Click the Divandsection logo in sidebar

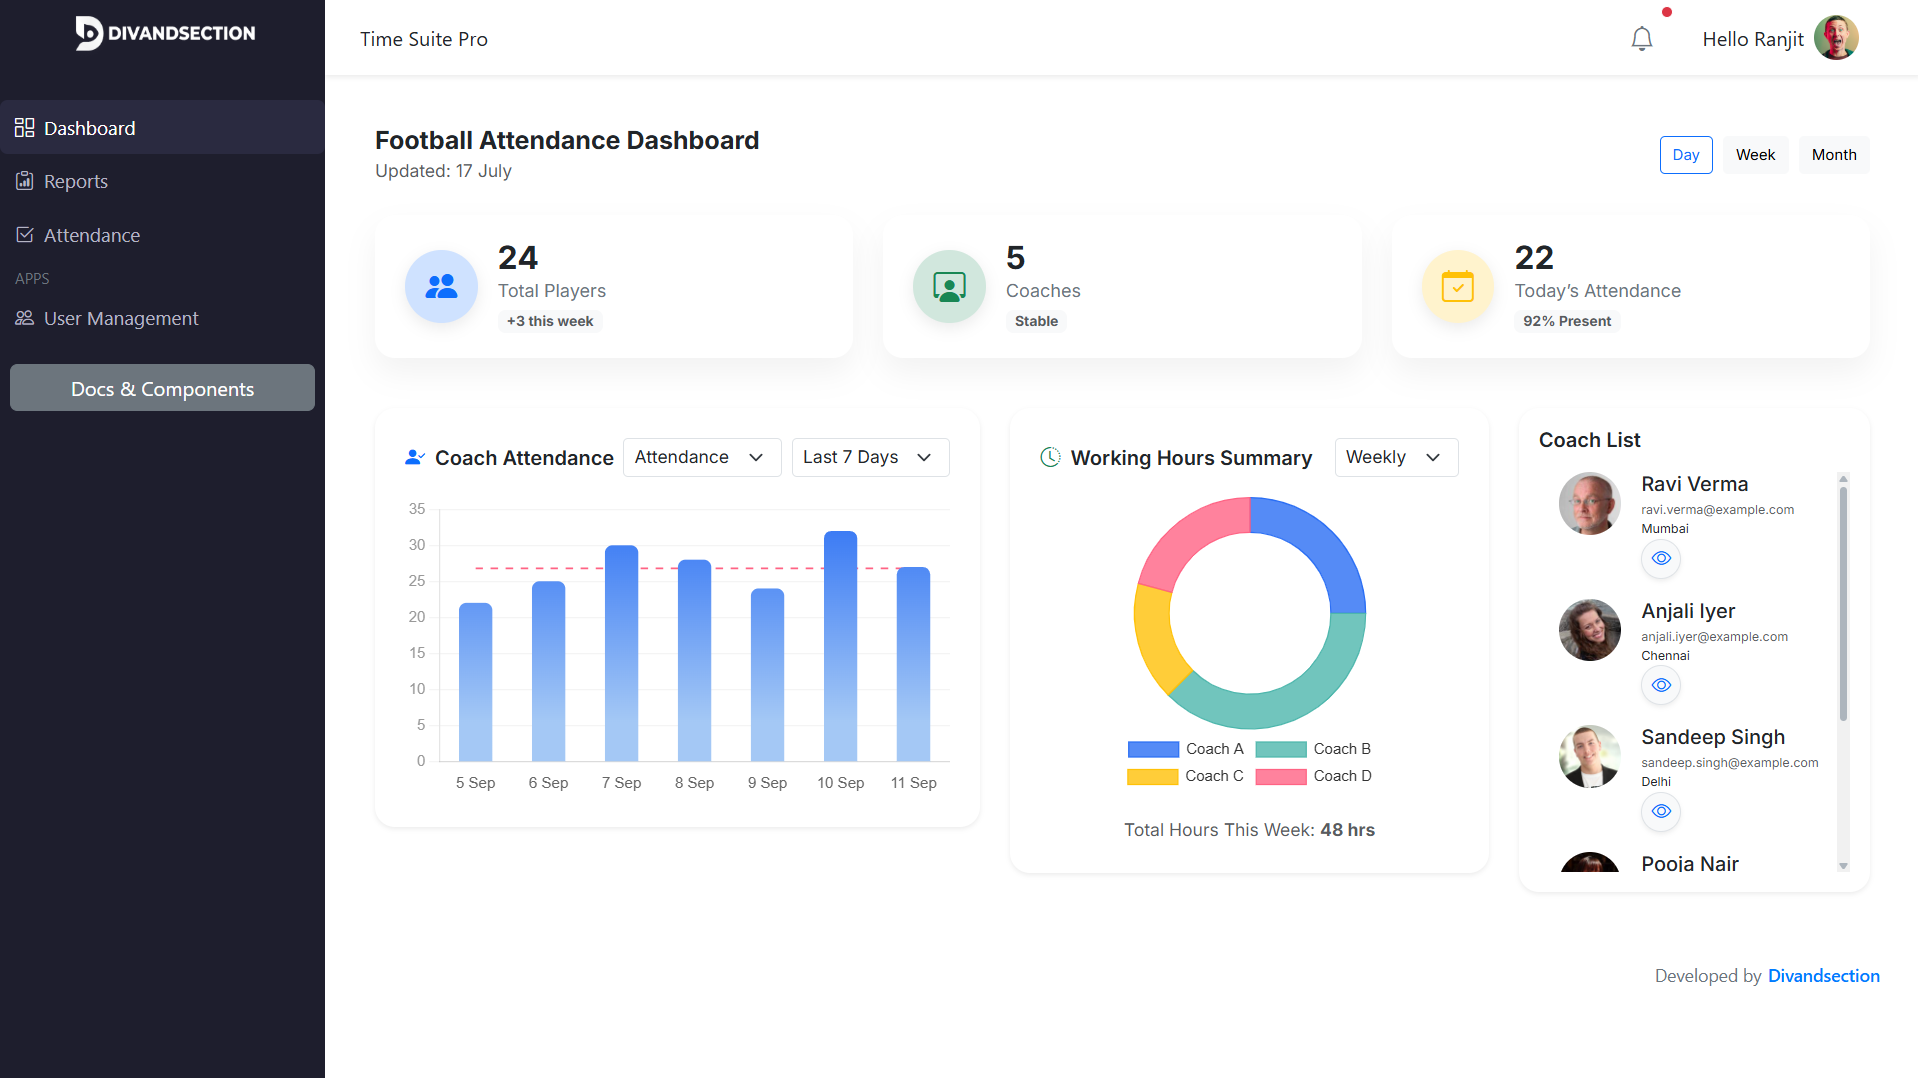coord(165,33)
